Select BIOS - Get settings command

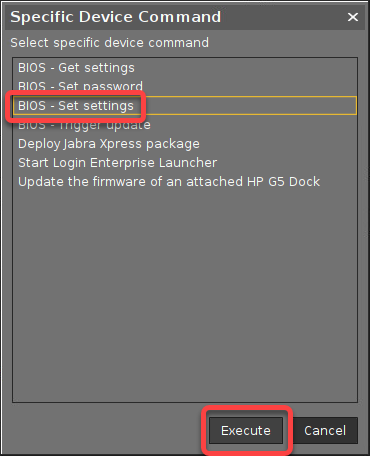[185, 68]
